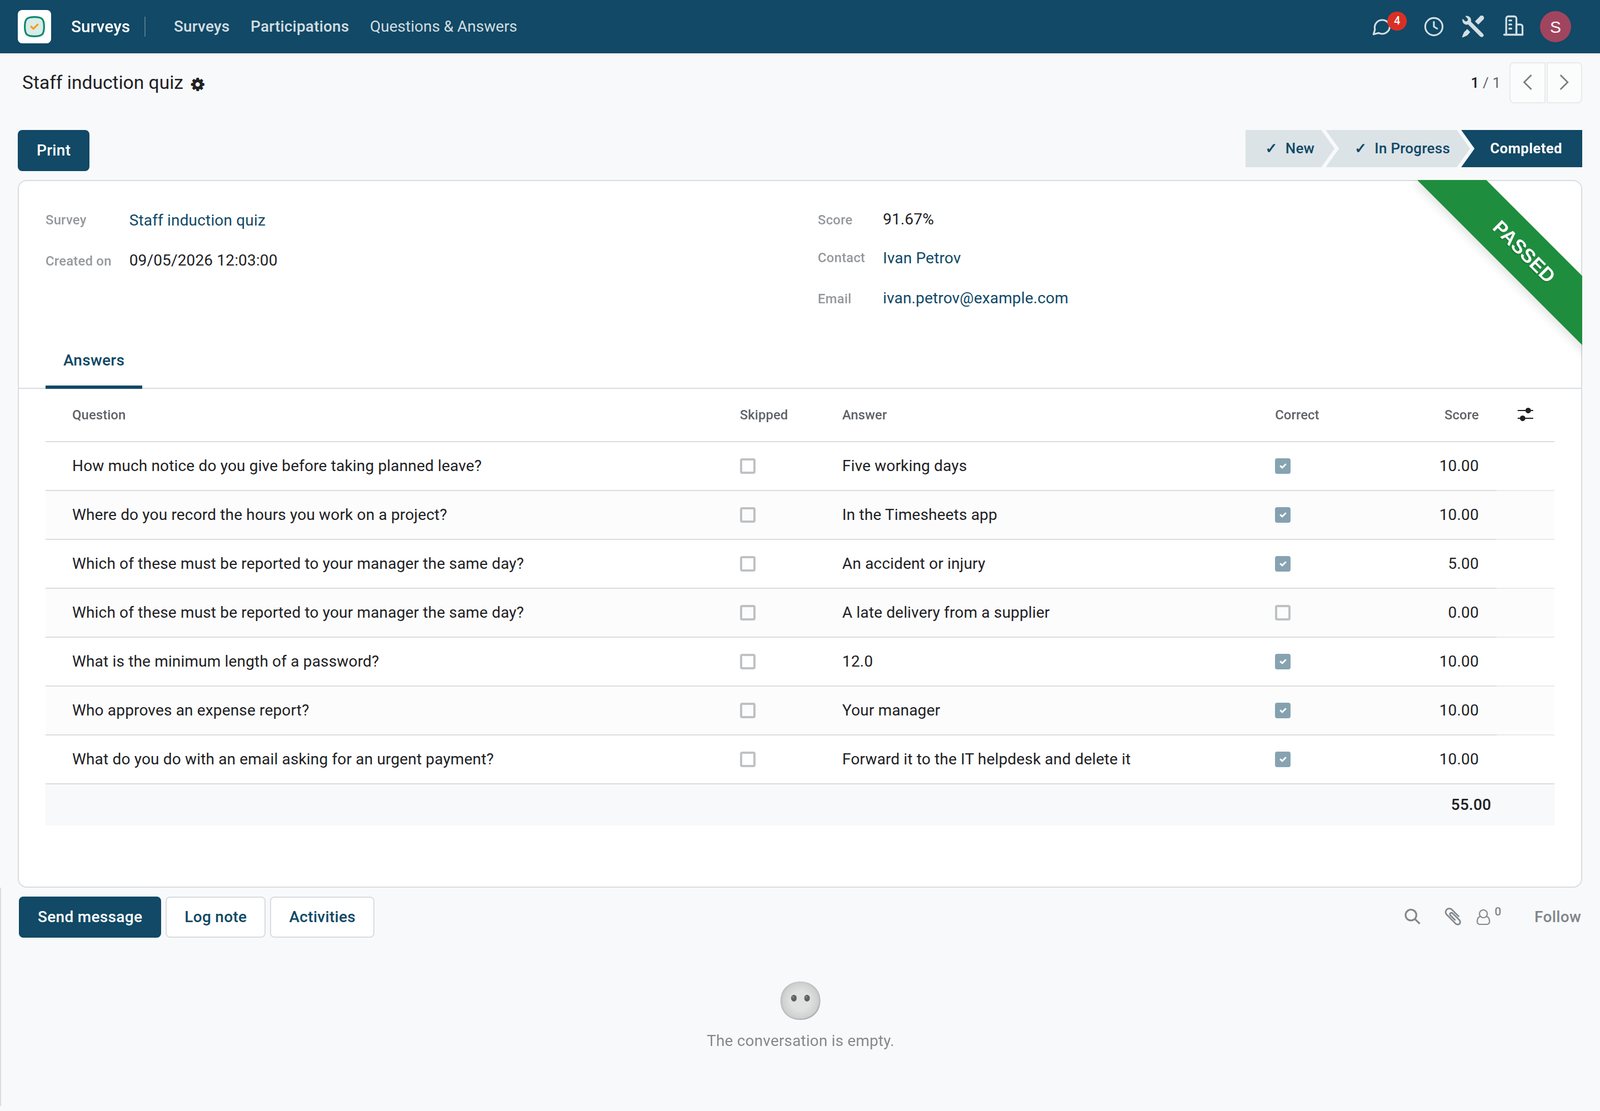Open the Surveys app home icon

[34, 26]
